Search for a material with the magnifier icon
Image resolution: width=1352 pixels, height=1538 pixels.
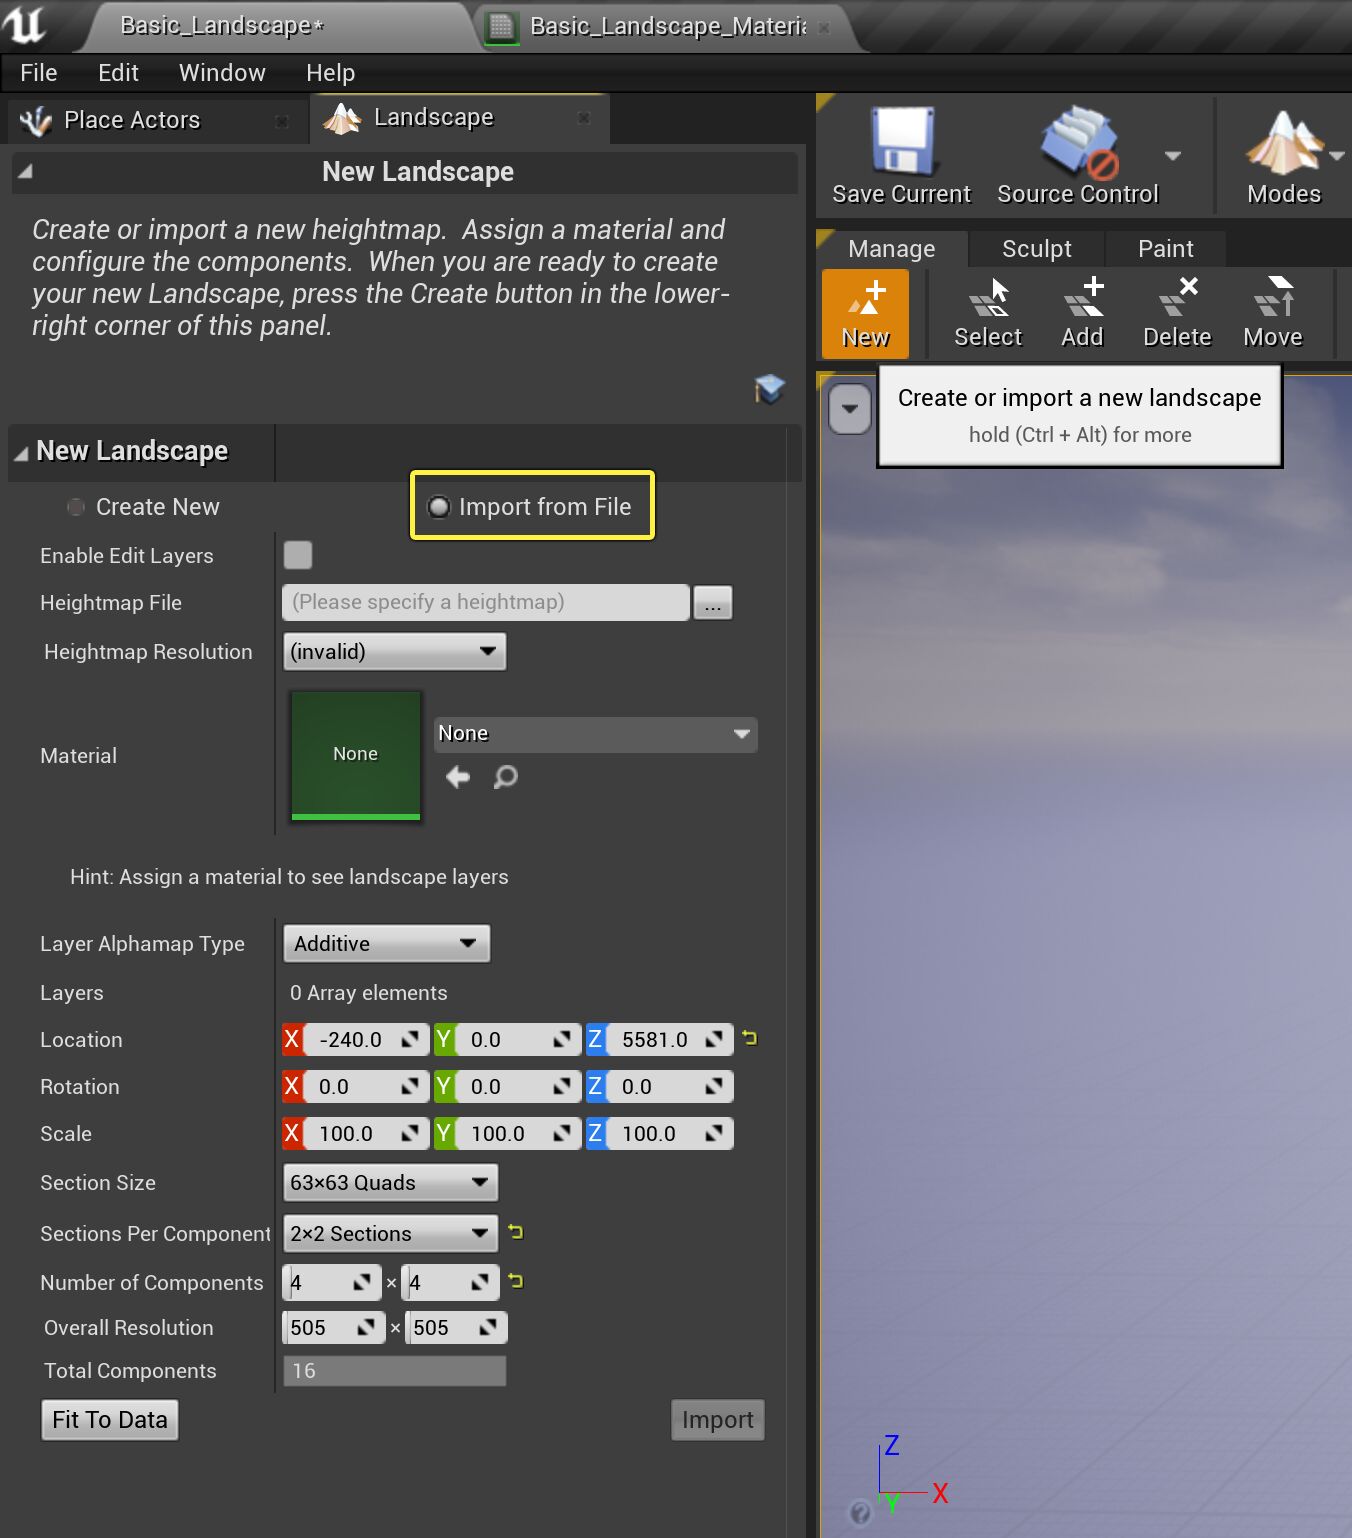tap(505, 777)
